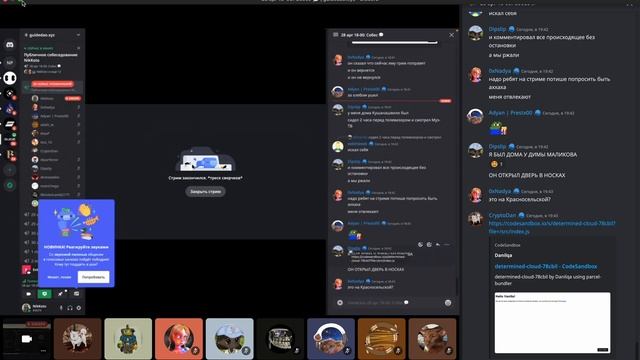The height and width of the screenshot is (360, 640).
Task: Launch activities rocket icon
Action: point(60,294)
